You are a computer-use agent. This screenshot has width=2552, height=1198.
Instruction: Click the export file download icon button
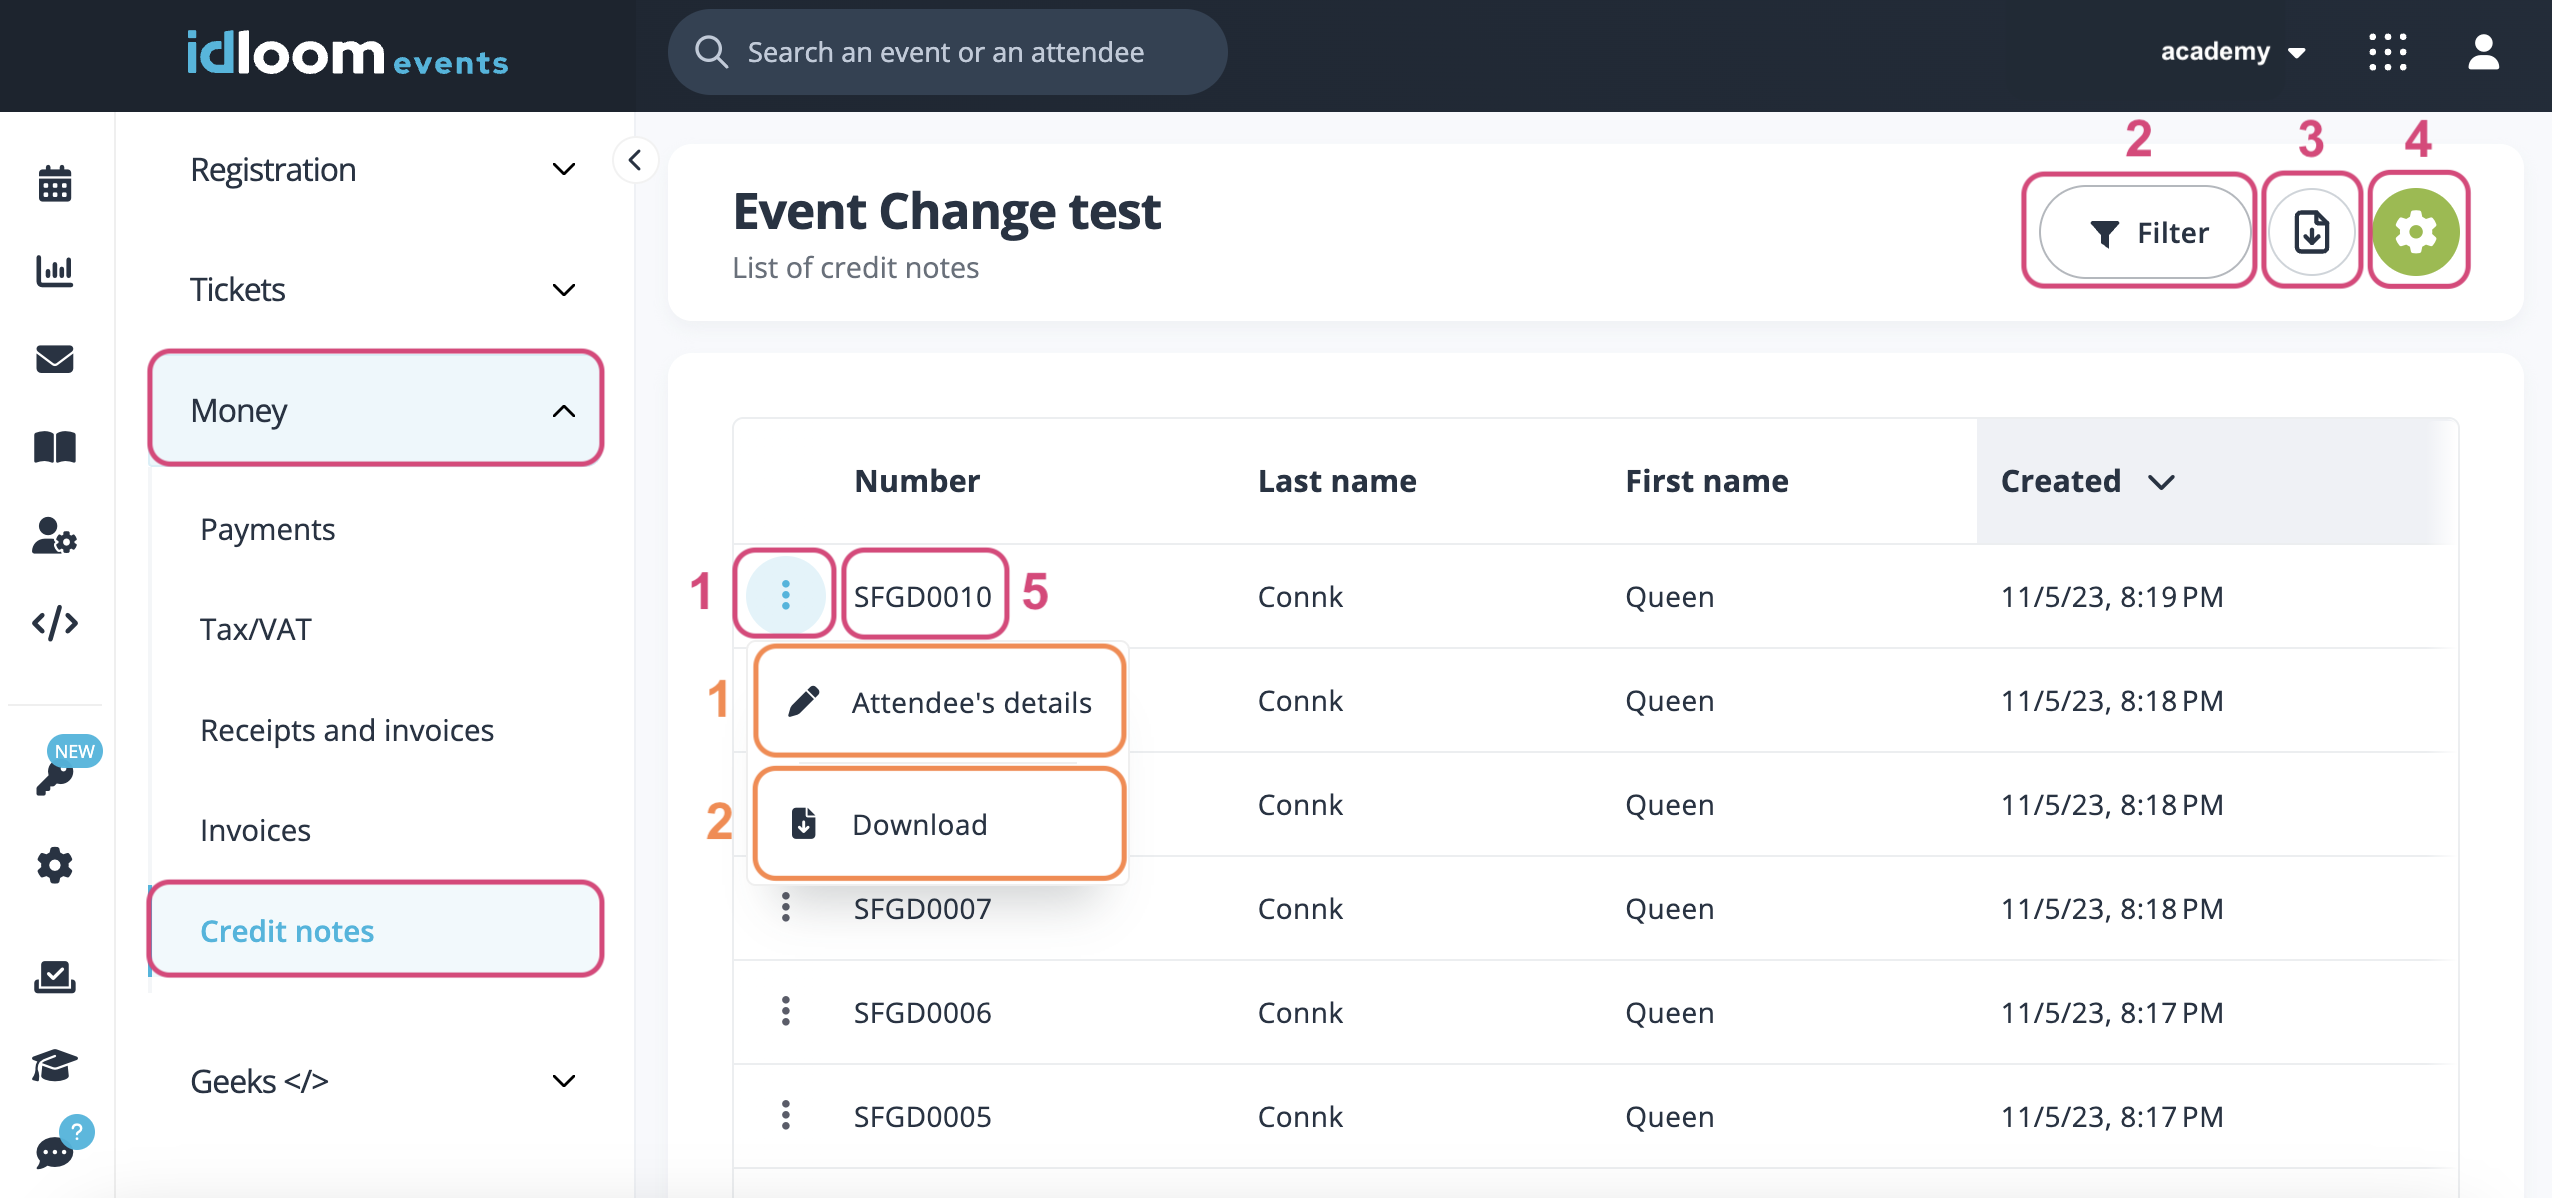pyautogui.click(x=2311, y=233)
